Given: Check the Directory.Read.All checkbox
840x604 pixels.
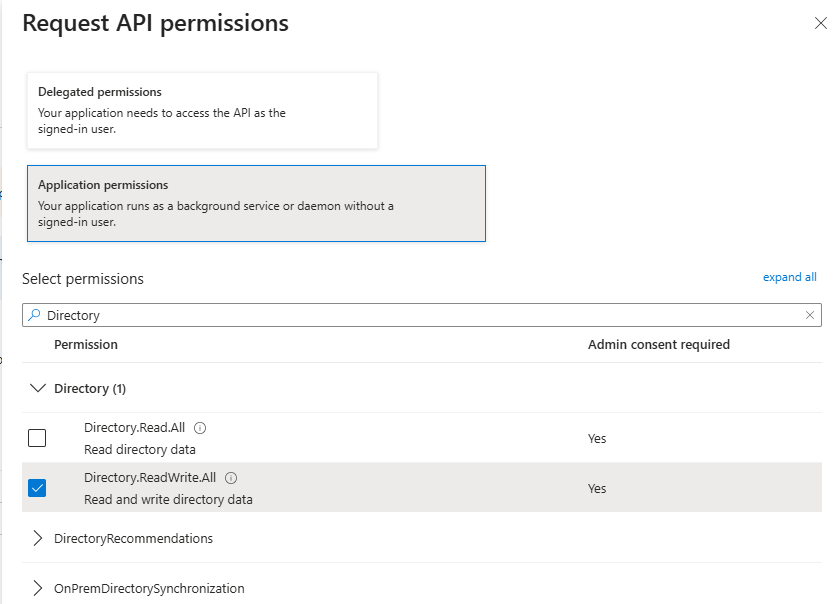Looking at the screenshot, I should tap(37, 438).
